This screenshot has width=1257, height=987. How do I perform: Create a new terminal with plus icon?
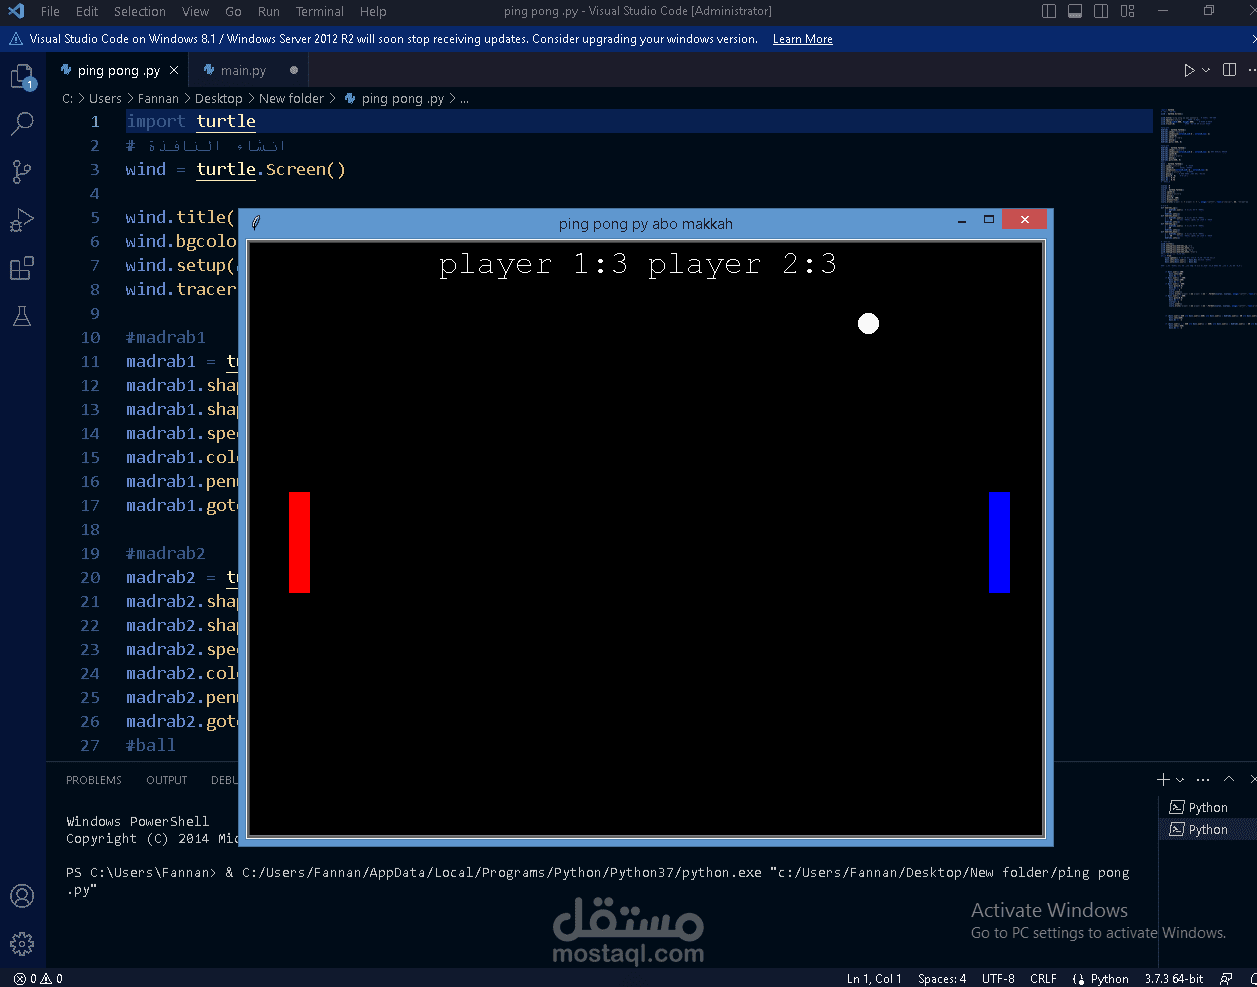click(x=1163, y=780)
